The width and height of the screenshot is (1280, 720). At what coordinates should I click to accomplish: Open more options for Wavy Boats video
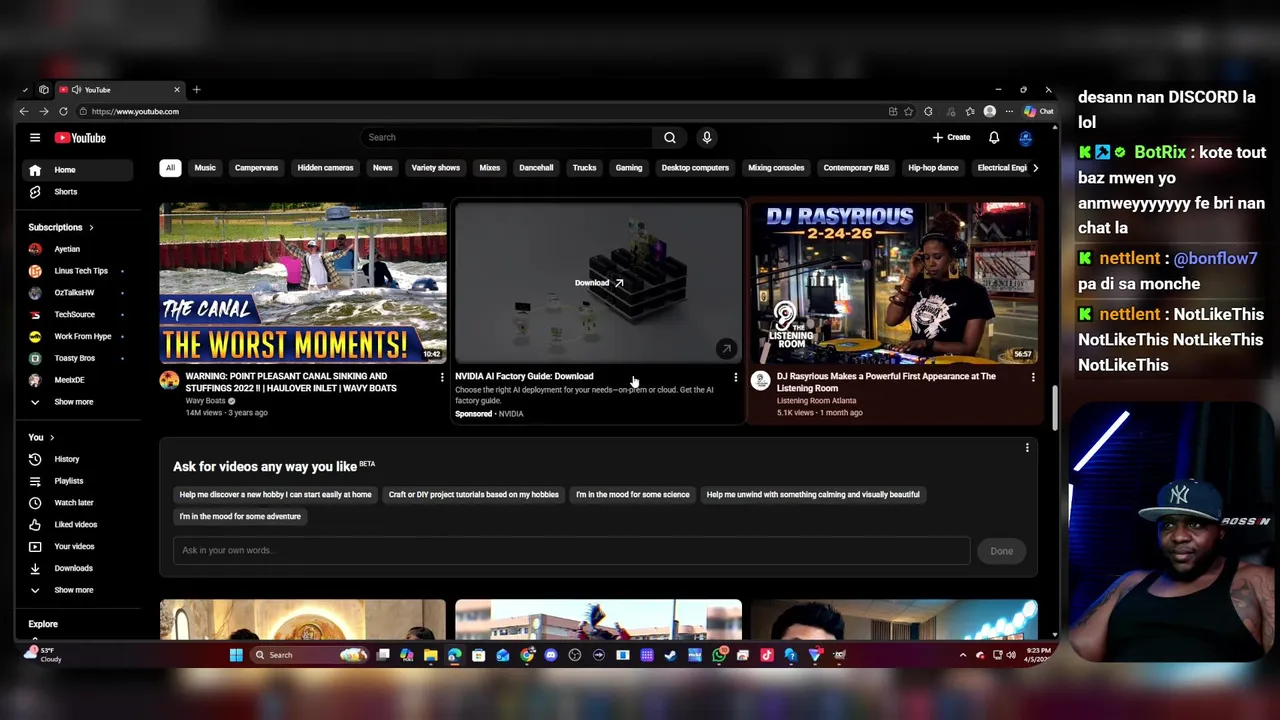click(x=442, y=378)
